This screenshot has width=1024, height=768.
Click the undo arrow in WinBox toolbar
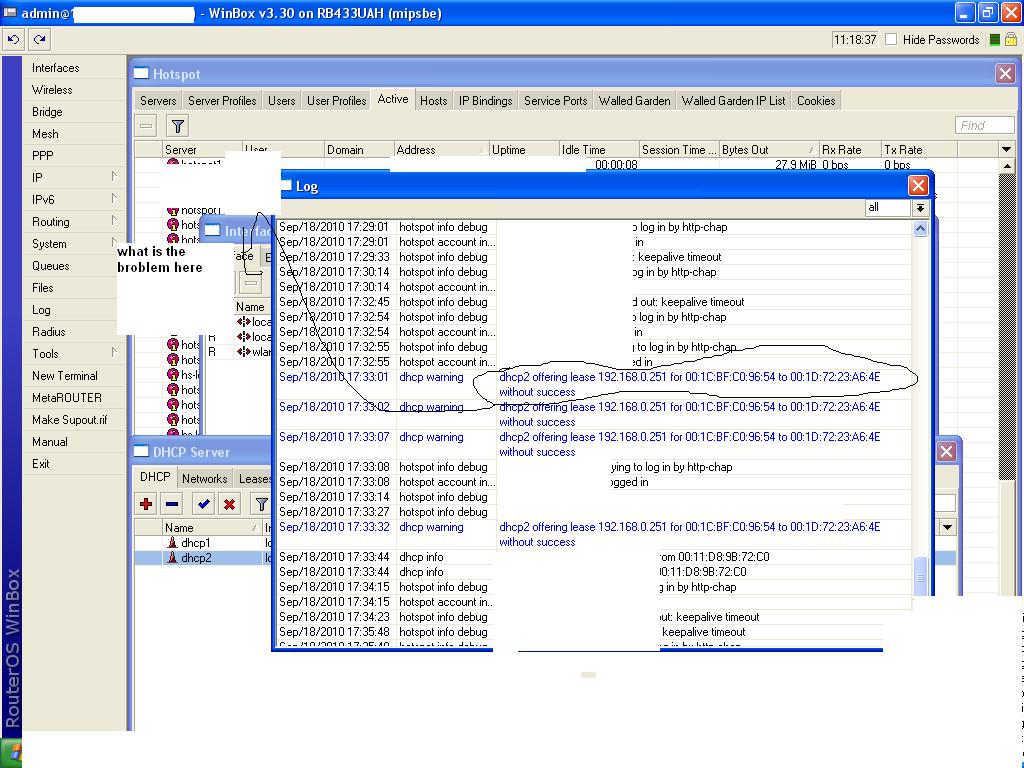point(13,40)
